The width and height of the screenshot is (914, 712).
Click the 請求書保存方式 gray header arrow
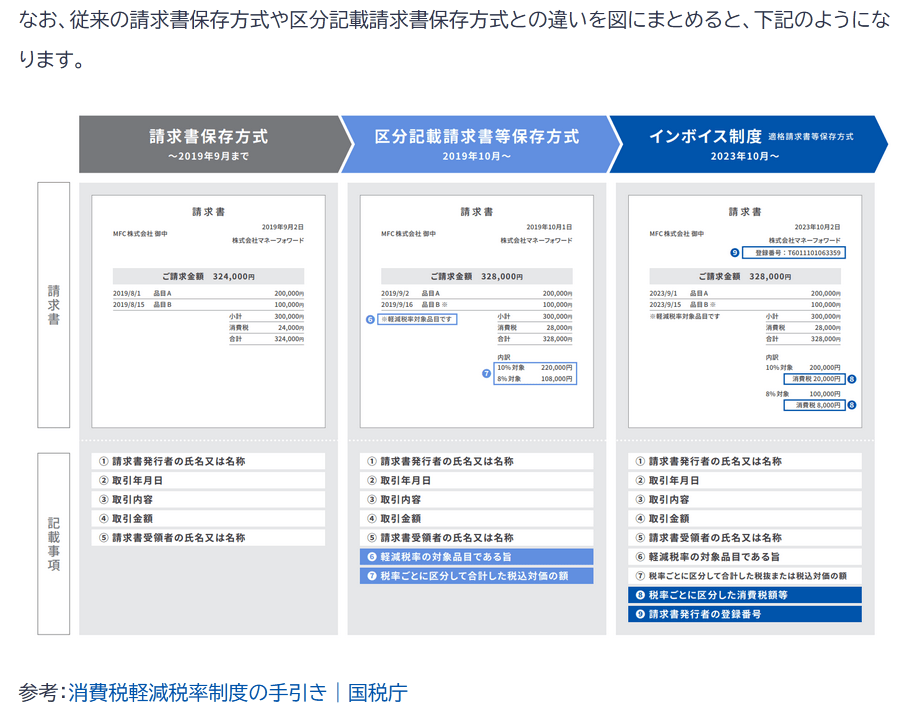(x=208, y=144)
